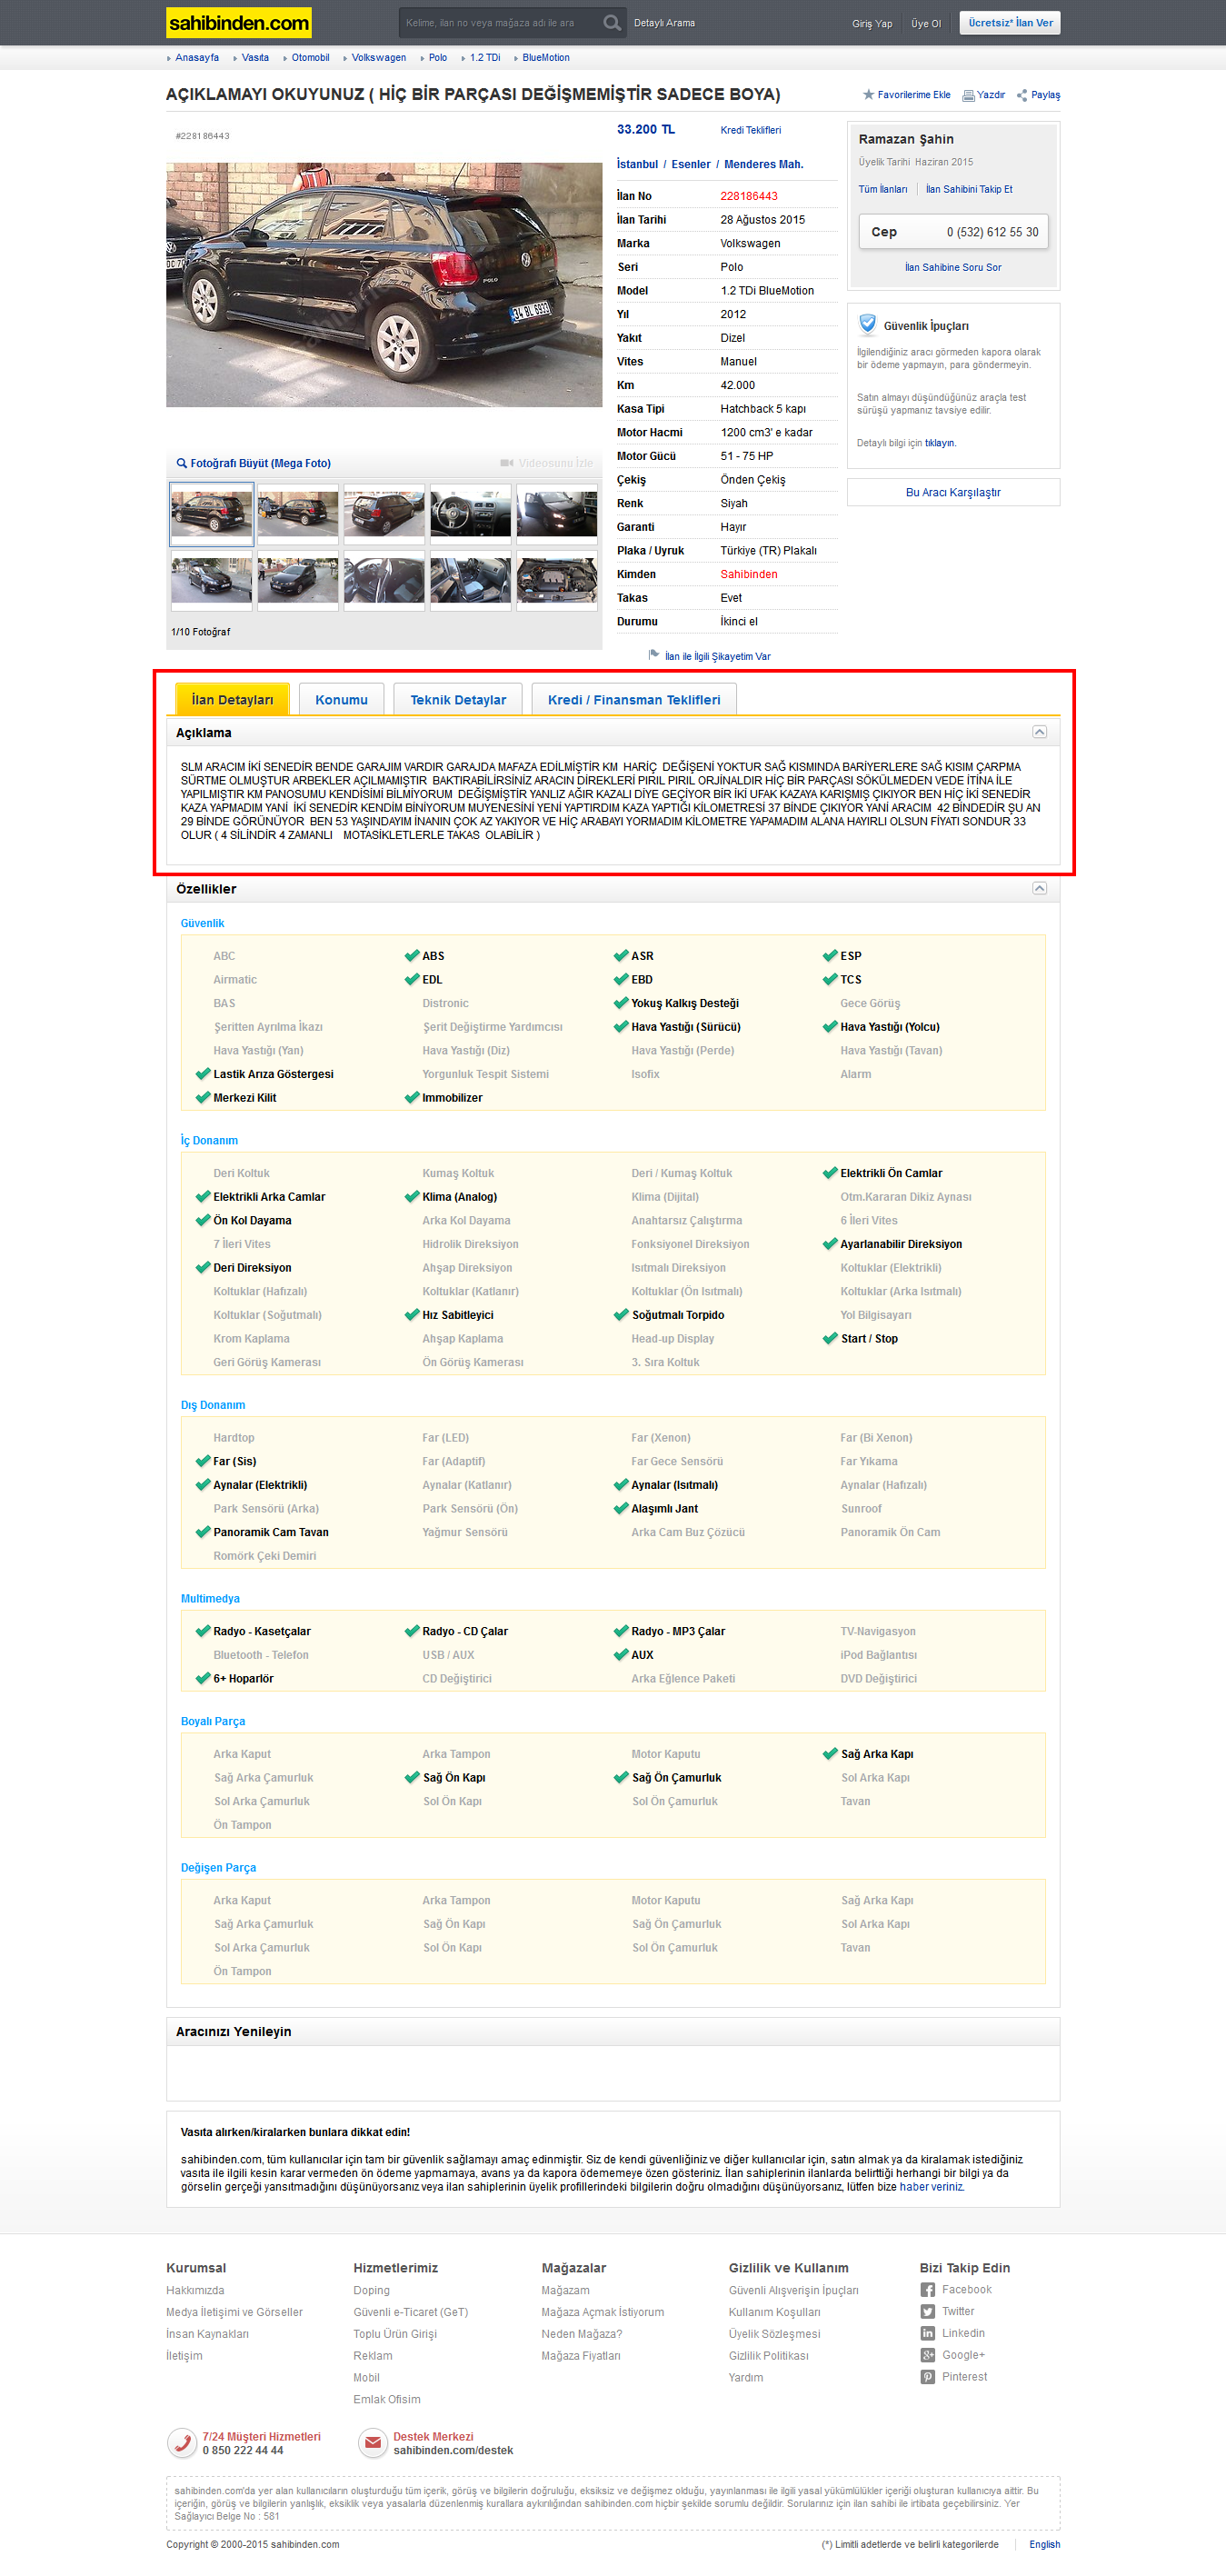Click Anasayfa in the breadcrumb
Screen dimensions: 1226x2576
(x=197, y=57)
